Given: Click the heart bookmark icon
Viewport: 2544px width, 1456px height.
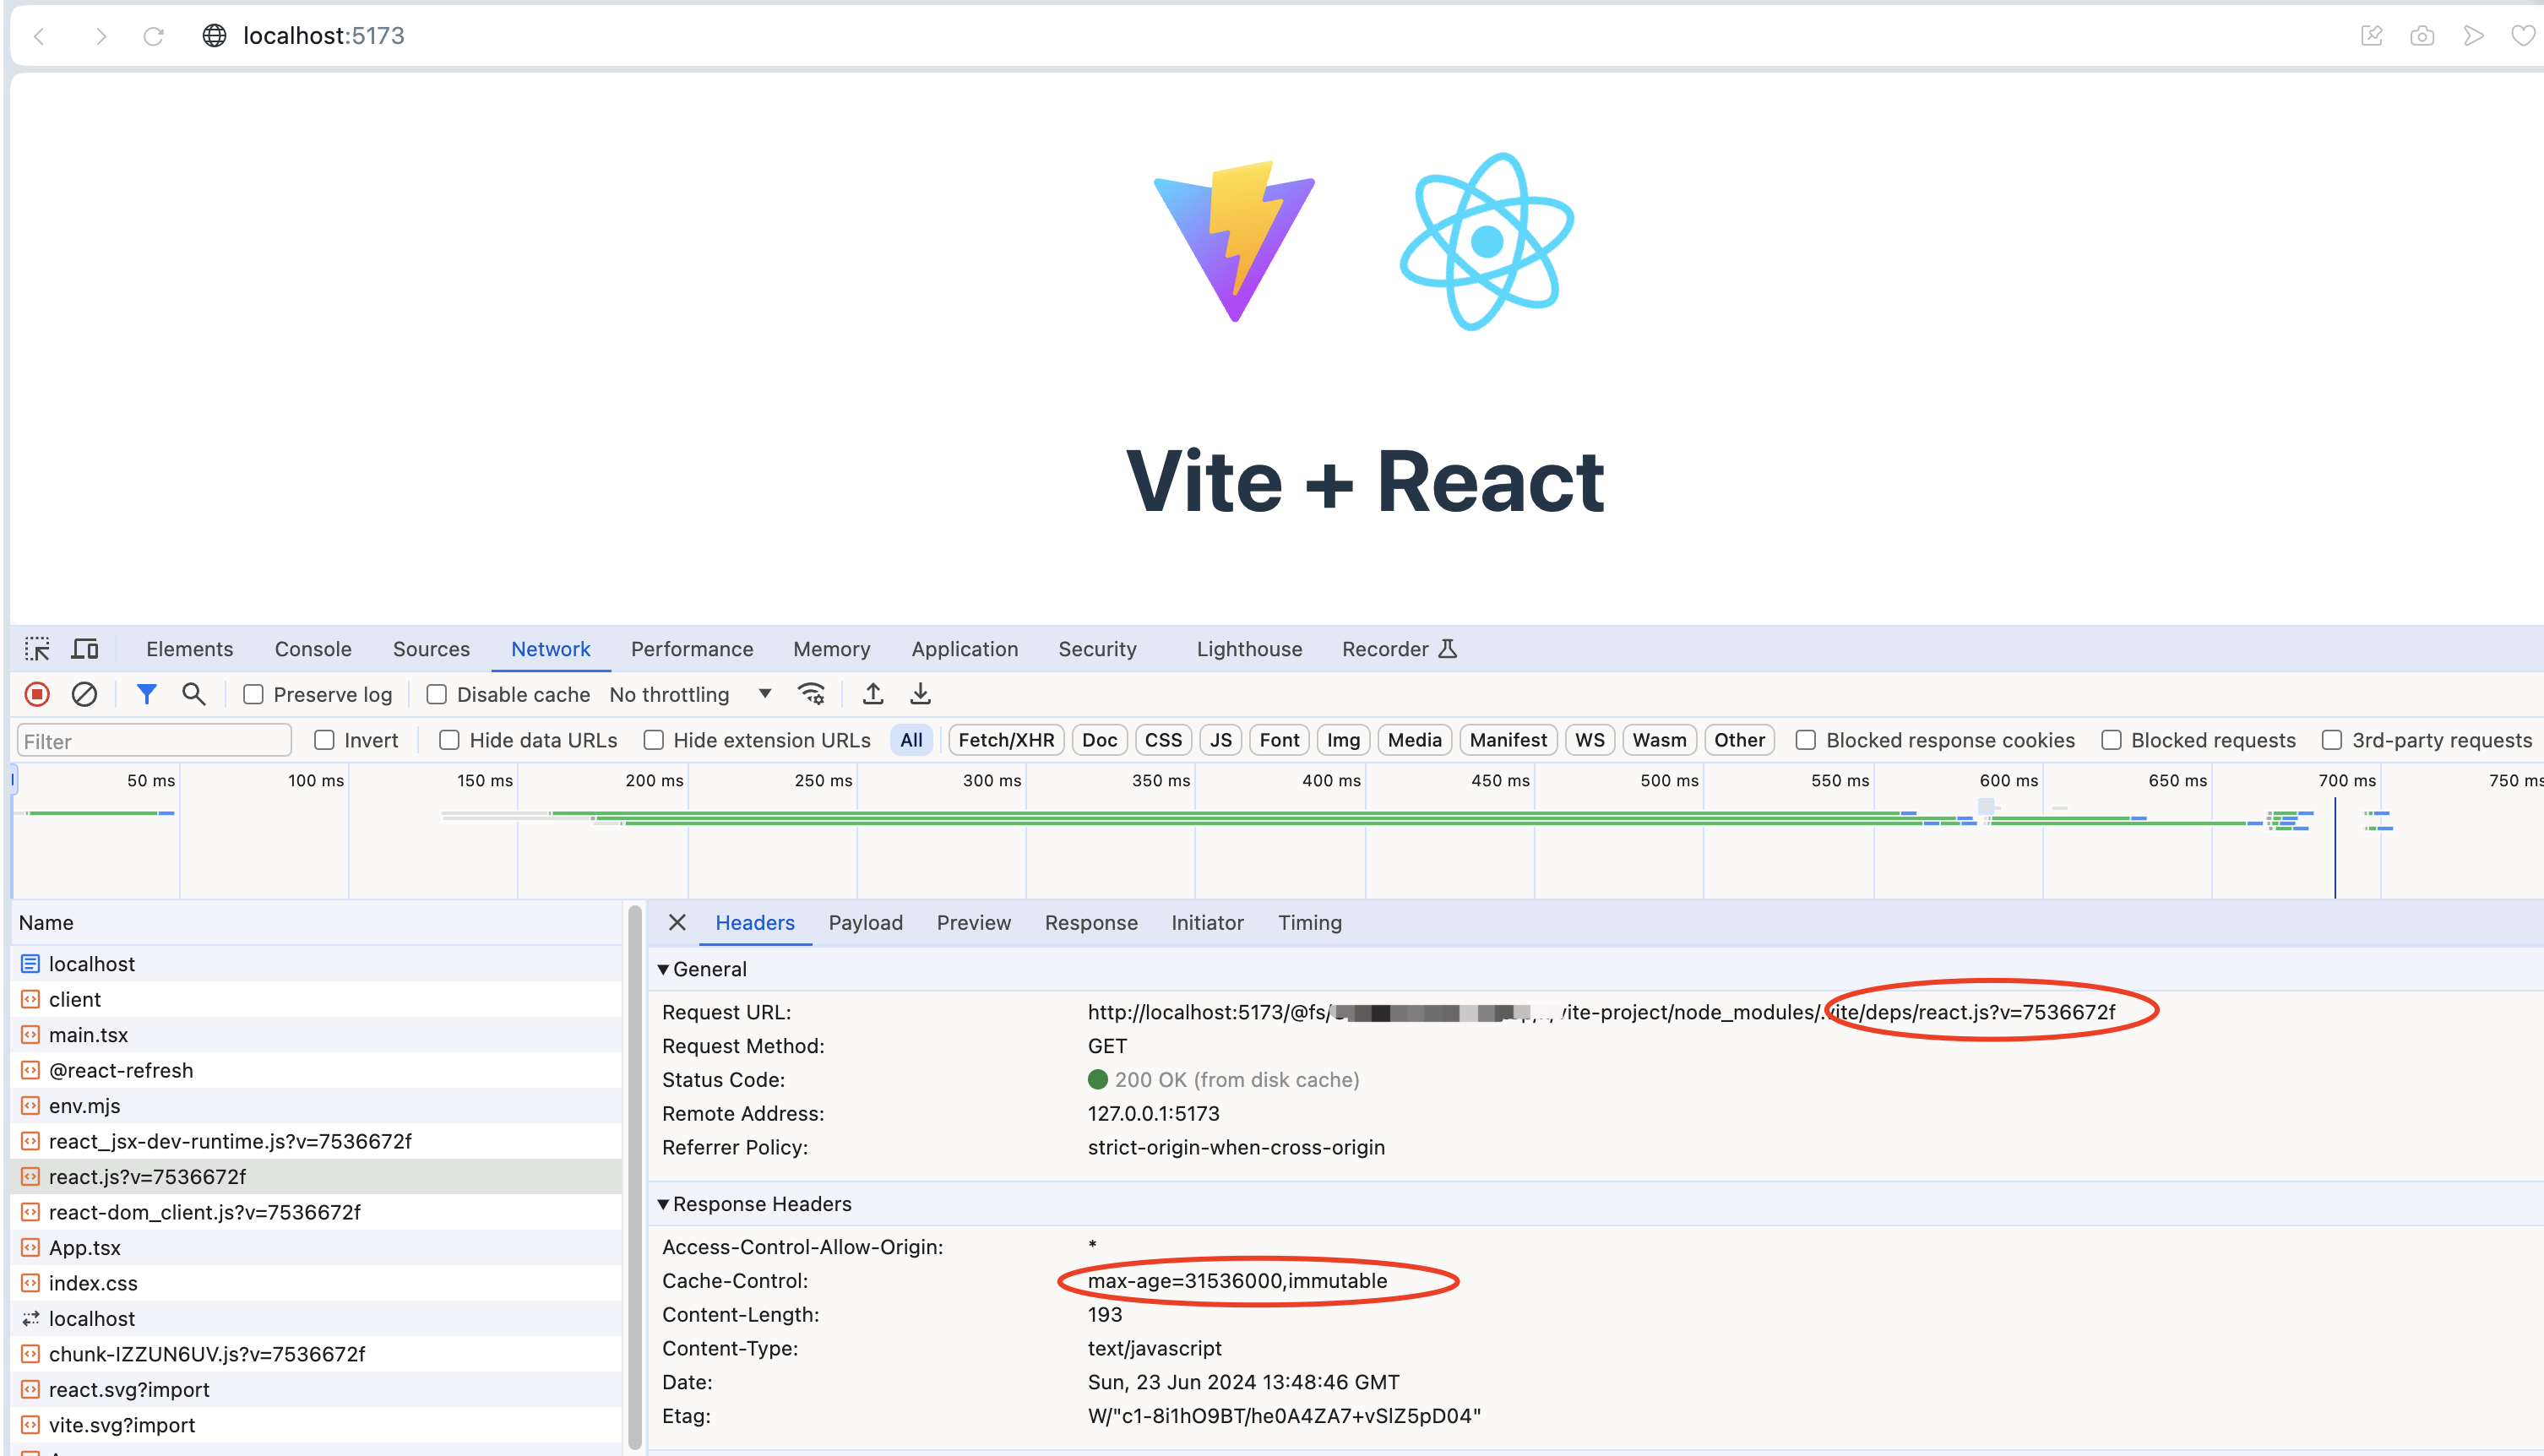Looking at the screenshot, I should pos(2524,36).
